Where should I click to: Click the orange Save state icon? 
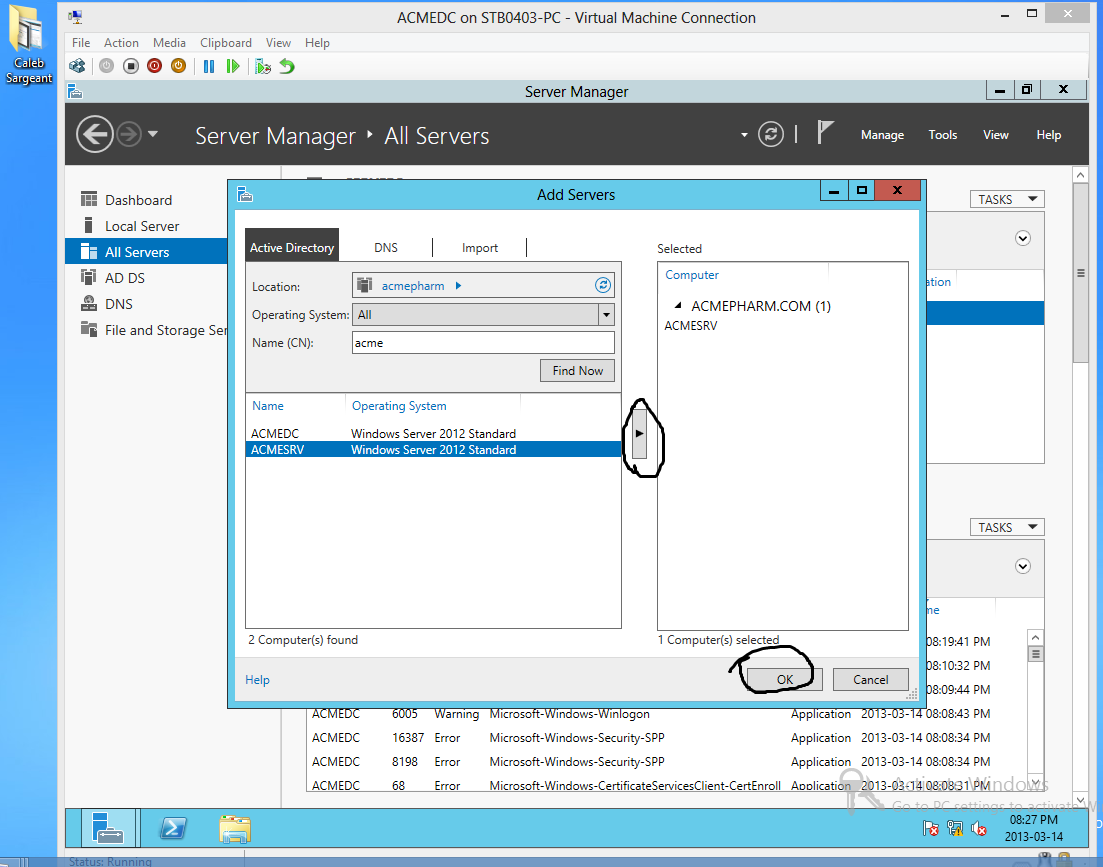pyautogui.click(x=179, y=66)
